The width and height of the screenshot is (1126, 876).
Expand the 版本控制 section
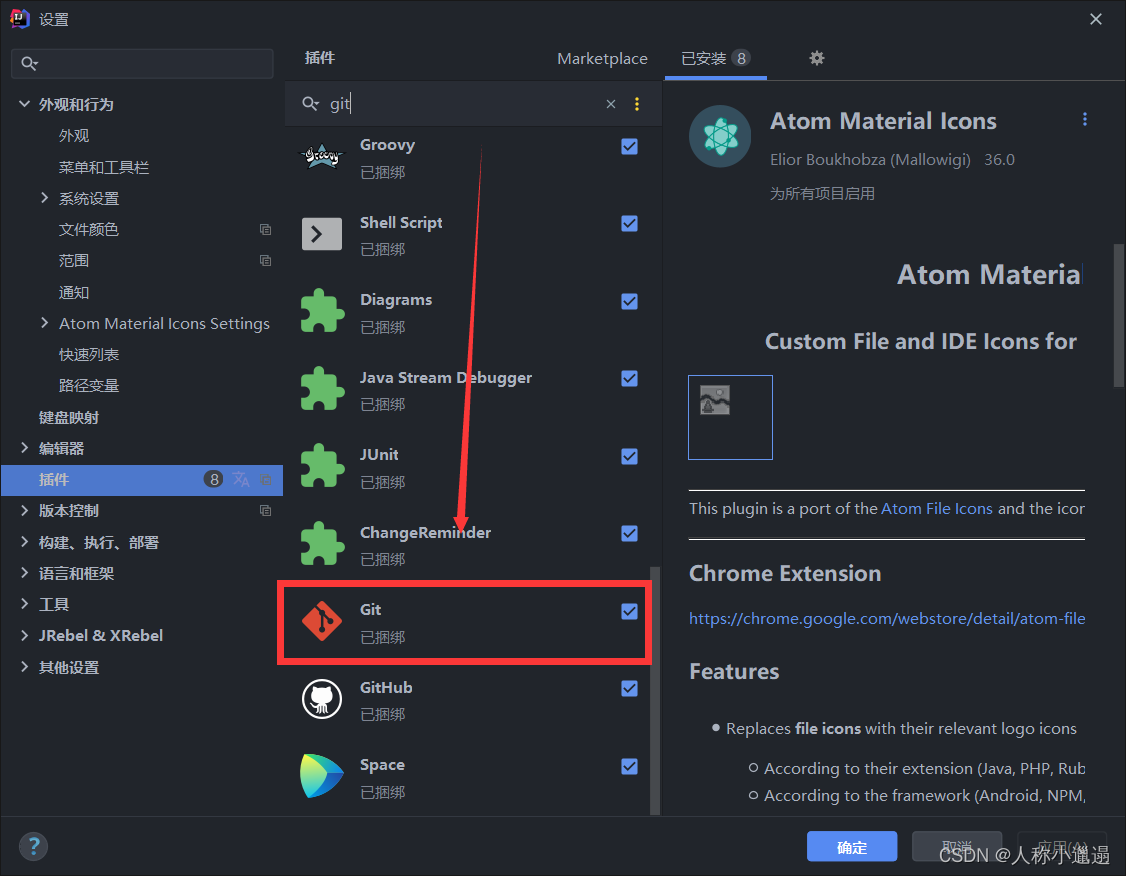[x=24, y=511]
